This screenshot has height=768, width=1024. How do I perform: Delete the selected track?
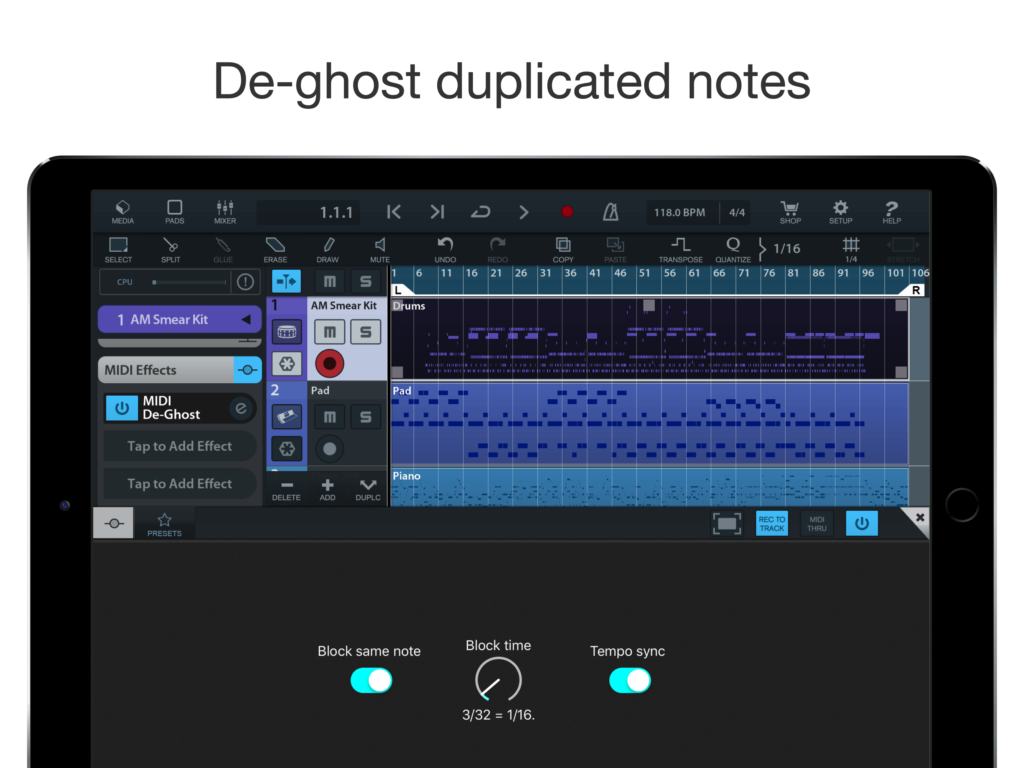click(286, 489)
